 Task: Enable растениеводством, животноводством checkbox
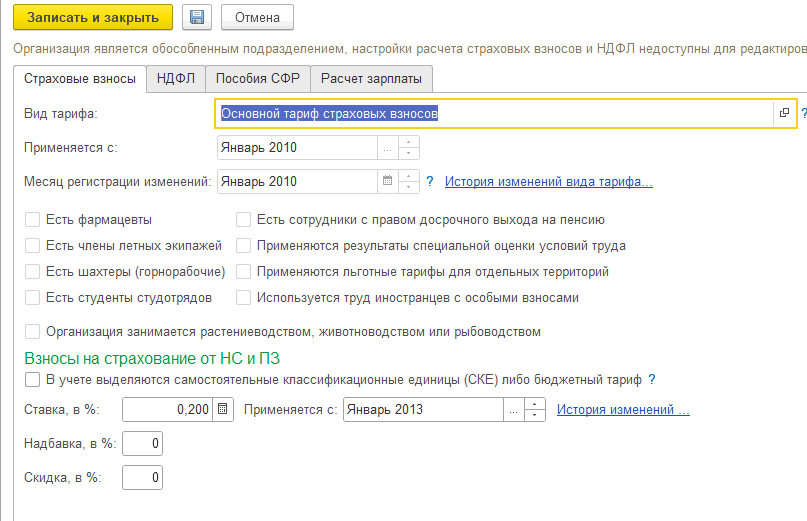pyautogui.click(x=32, y=332)
